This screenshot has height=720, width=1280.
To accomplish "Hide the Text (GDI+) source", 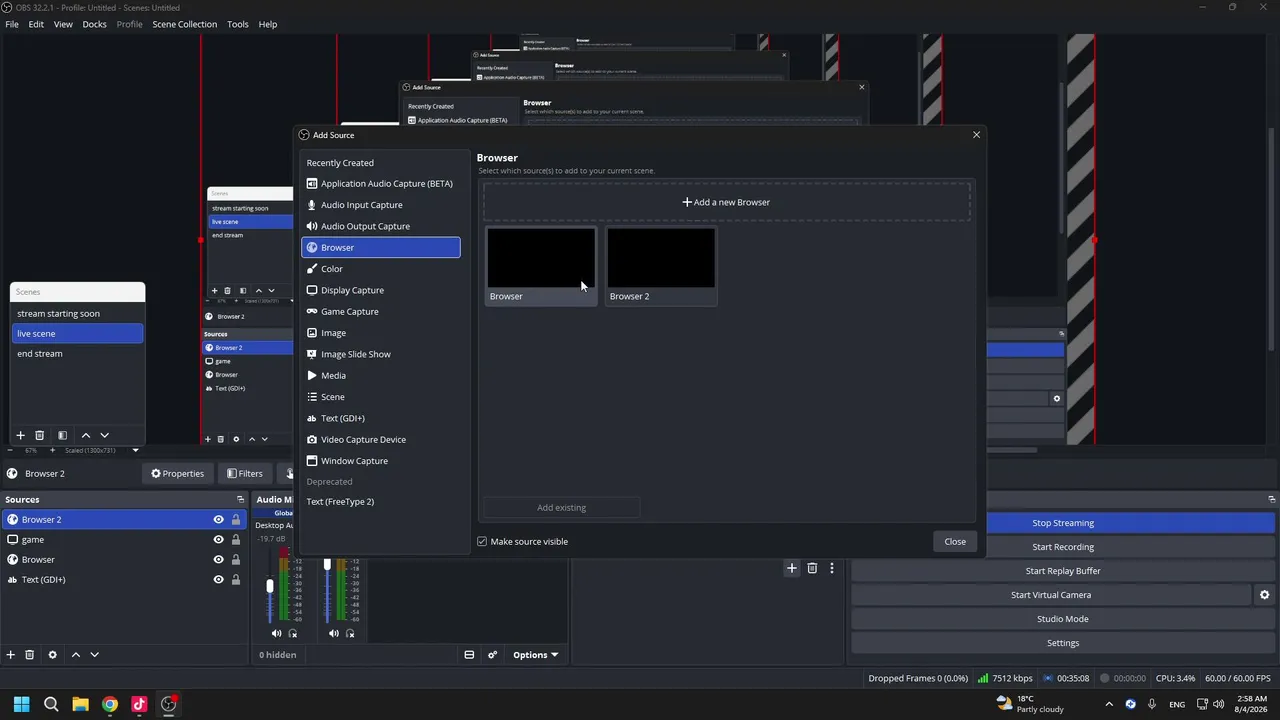I will pyautogui.click(x=218, y=580).
